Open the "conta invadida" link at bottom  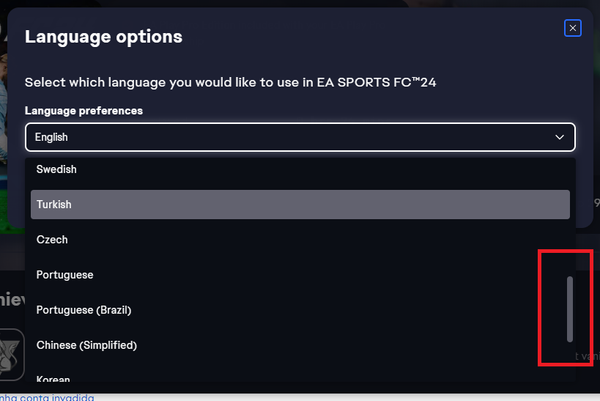tap(47, 398)
